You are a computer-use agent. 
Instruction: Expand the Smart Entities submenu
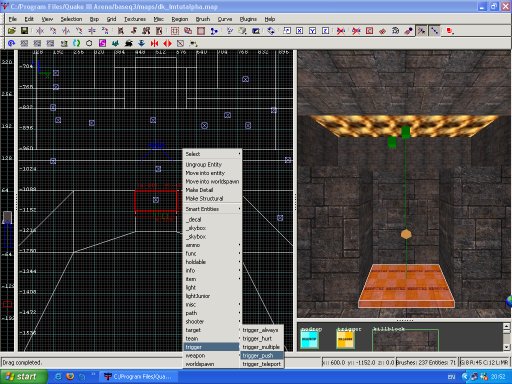click(x=213, y=209)
